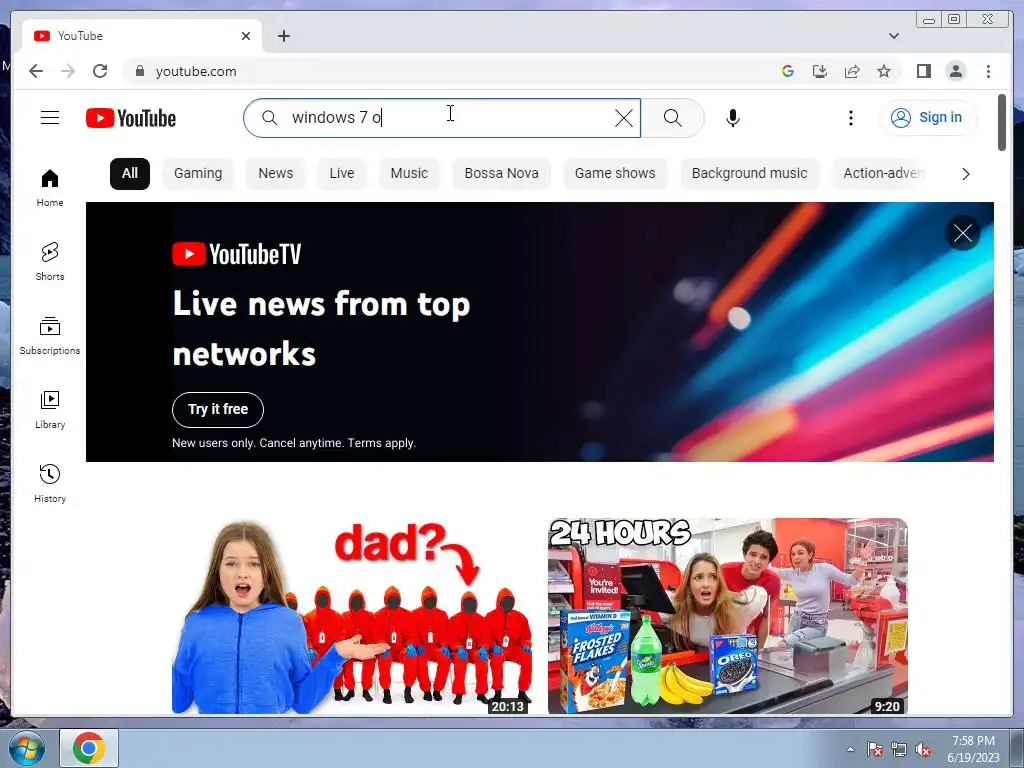The height and width of the screenshot is (768, 1024).
Task: Open History in the sidebar
Action: pos(50,483)
